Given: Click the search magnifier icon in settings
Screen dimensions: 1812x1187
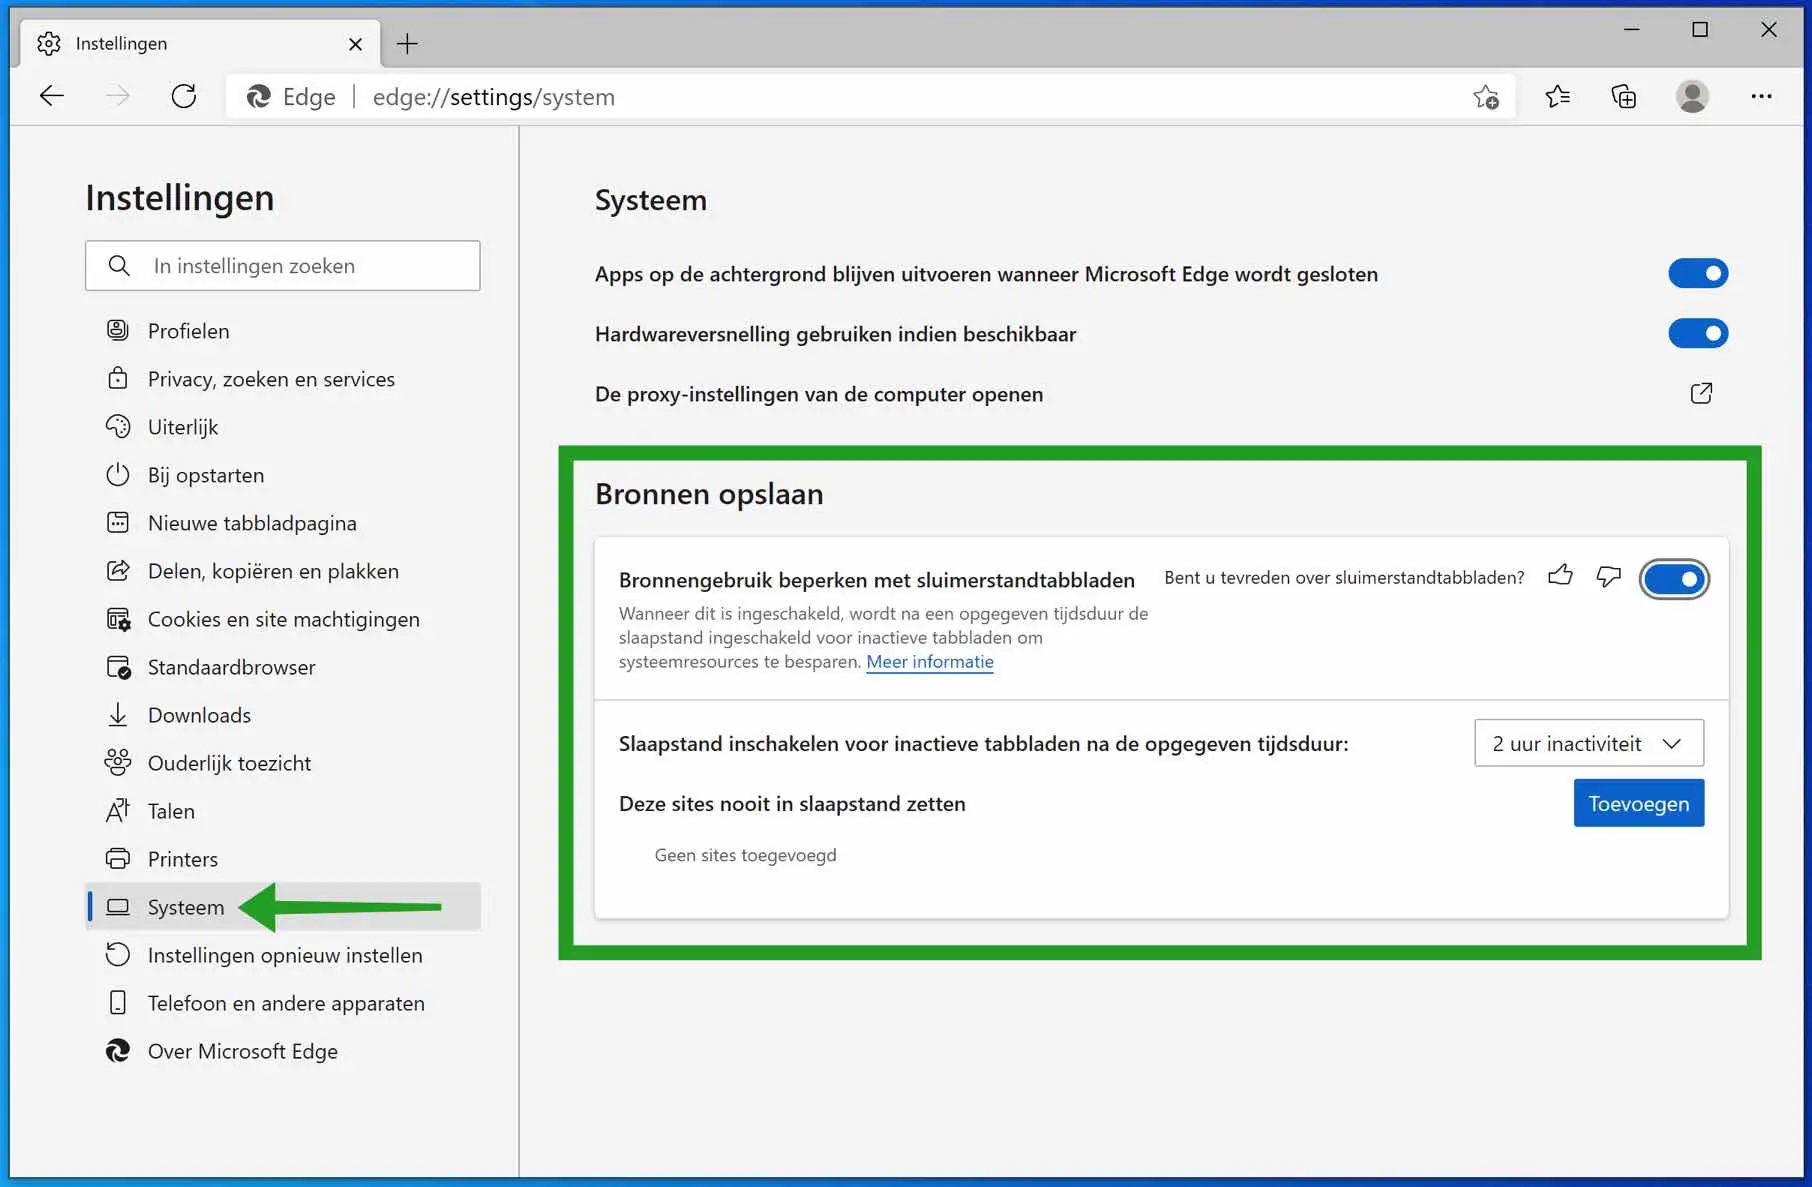Looking at the screenshot, I should 119,265.
